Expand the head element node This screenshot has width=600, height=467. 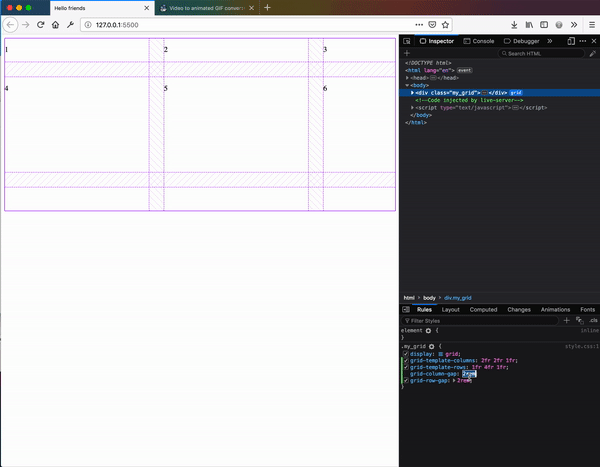tap(407, 77)
